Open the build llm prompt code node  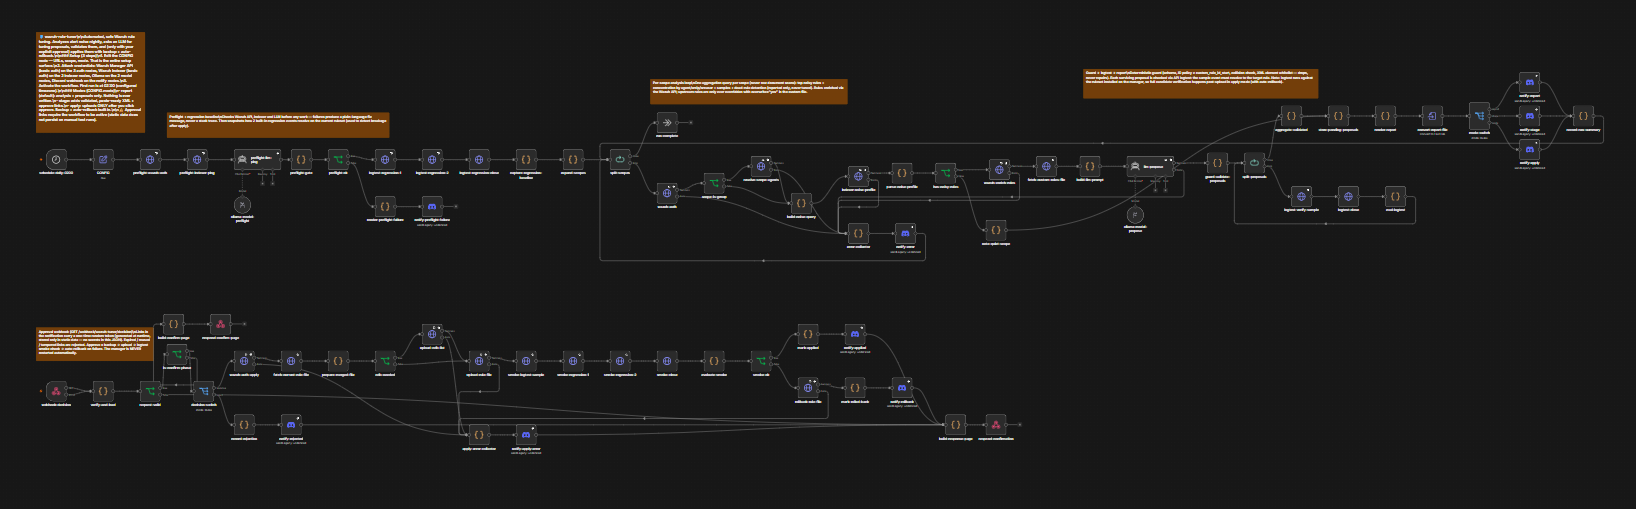1090,166
